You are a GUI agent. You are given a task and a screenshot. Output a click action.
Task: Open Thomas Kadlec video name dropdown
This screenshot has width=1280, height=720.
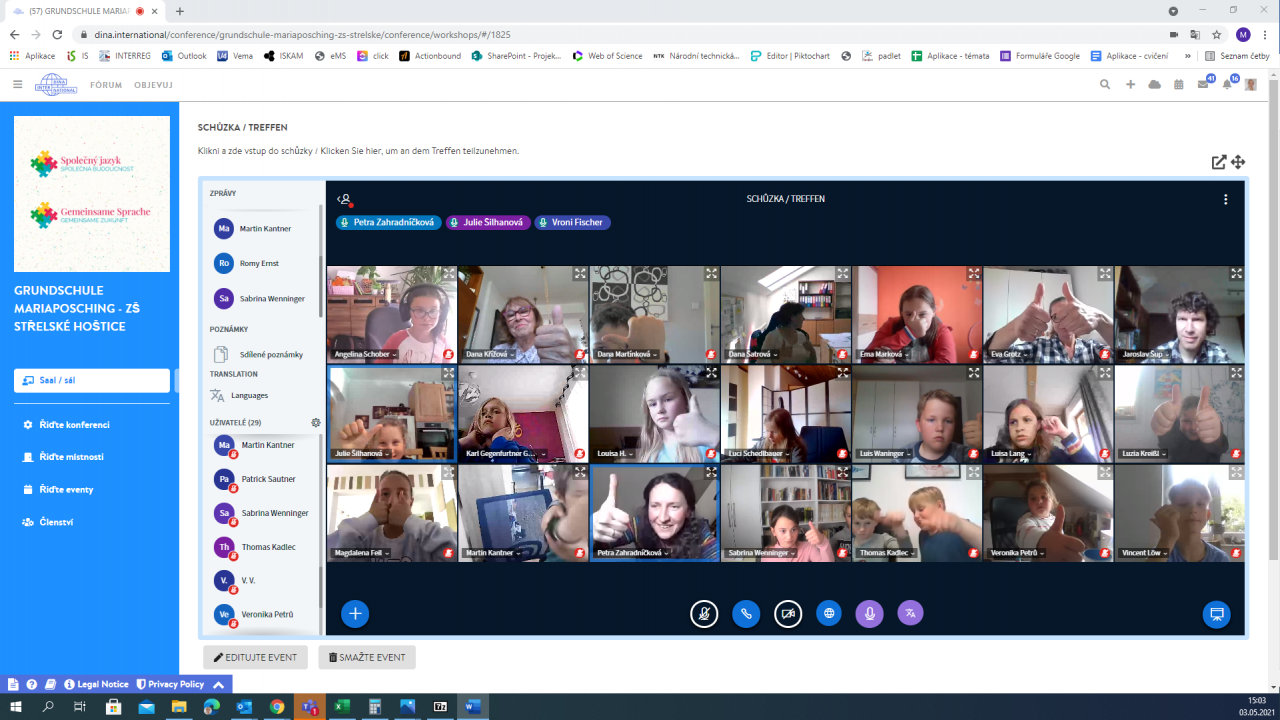pyautogui.click(x=885, y=552)
